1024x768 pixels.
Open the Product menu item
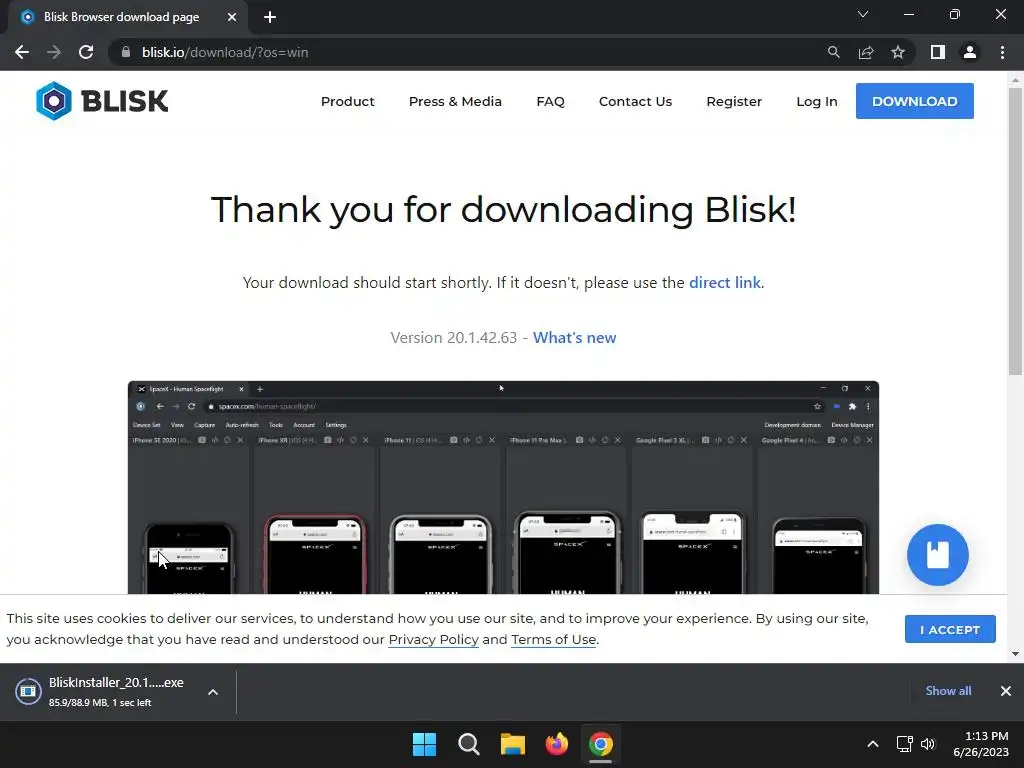tap(347, 101)
